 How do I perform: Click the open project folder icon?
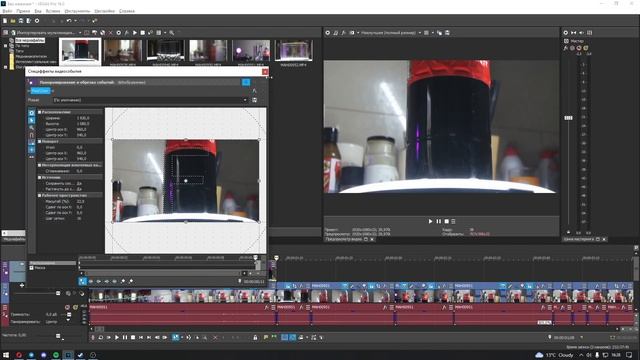pos(13,20)
